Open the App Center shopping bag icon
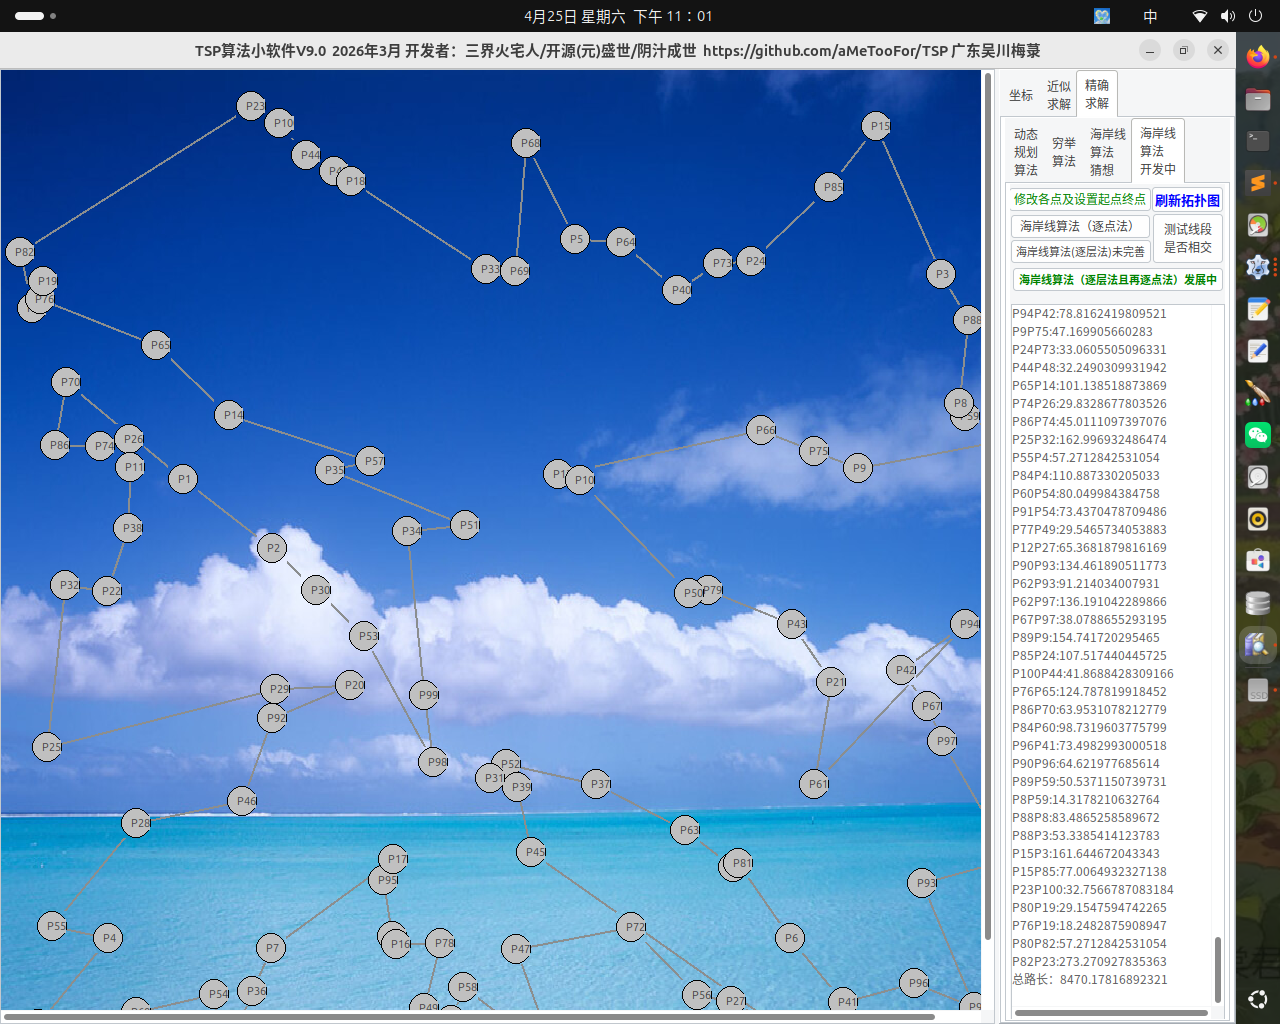Image resolution: width=1280 pixels, height=1024 pixels. [1258, 561]
